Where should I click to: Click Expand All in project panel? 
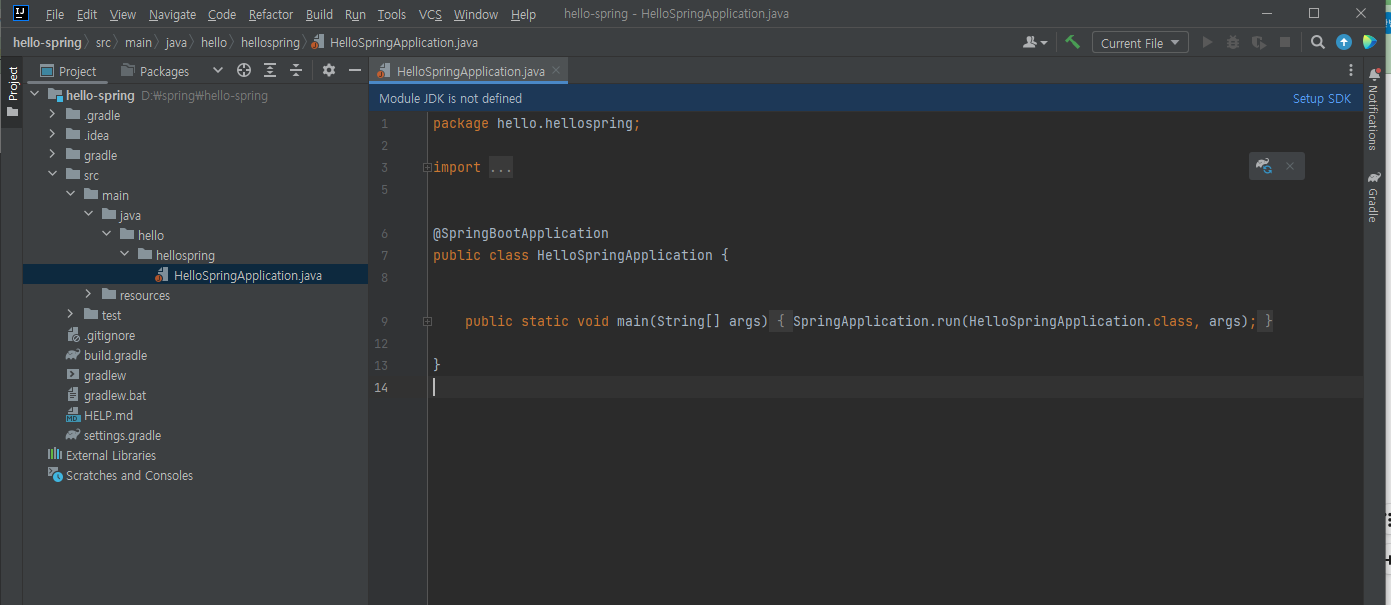tap(270, 71)
